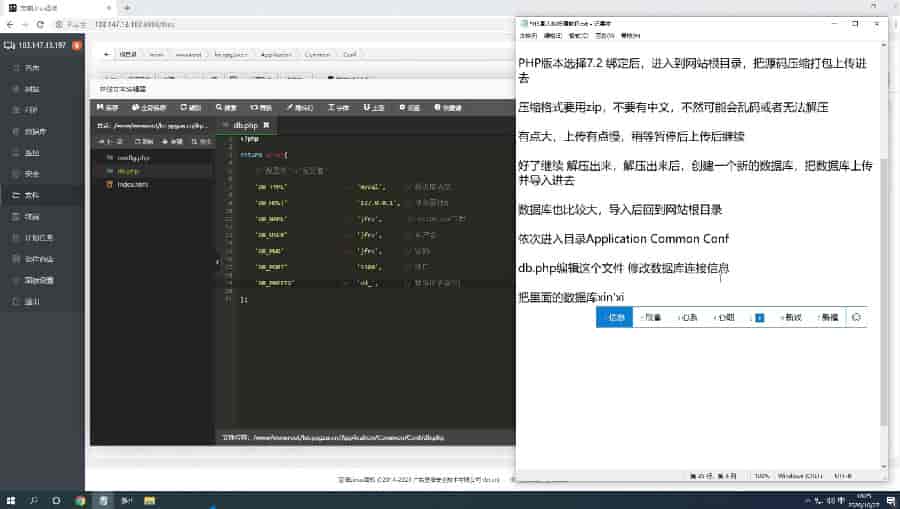Go up one level (上一级) in editor file tree

109,142
